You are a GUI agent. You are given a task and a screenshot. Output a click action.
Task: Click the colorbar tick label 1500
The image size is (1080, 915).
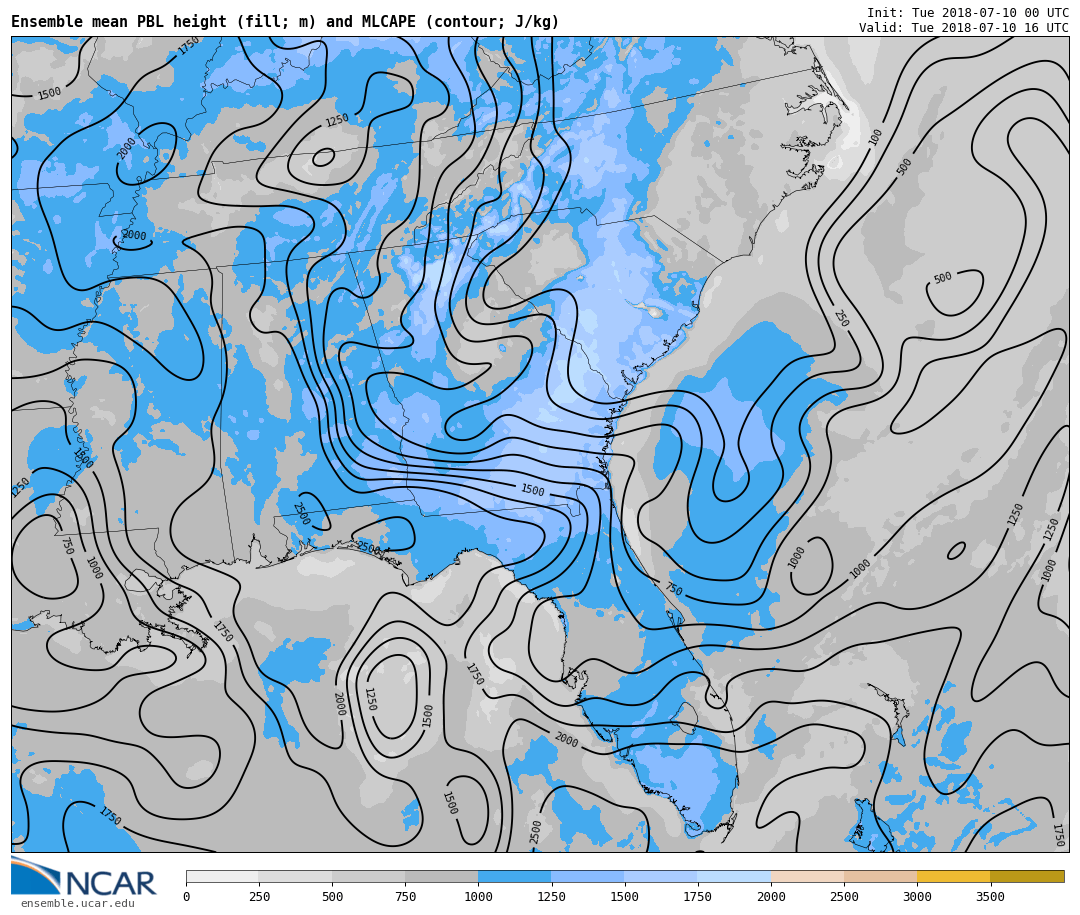pos(625,896)
